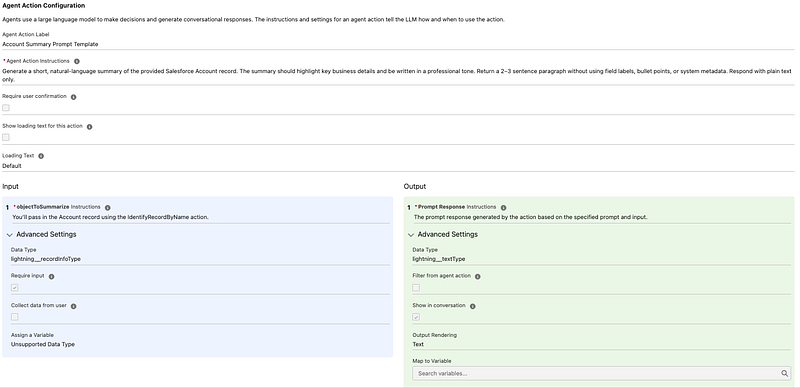
Task: Click info icon next to Show loading text
Action: point(89,127)
